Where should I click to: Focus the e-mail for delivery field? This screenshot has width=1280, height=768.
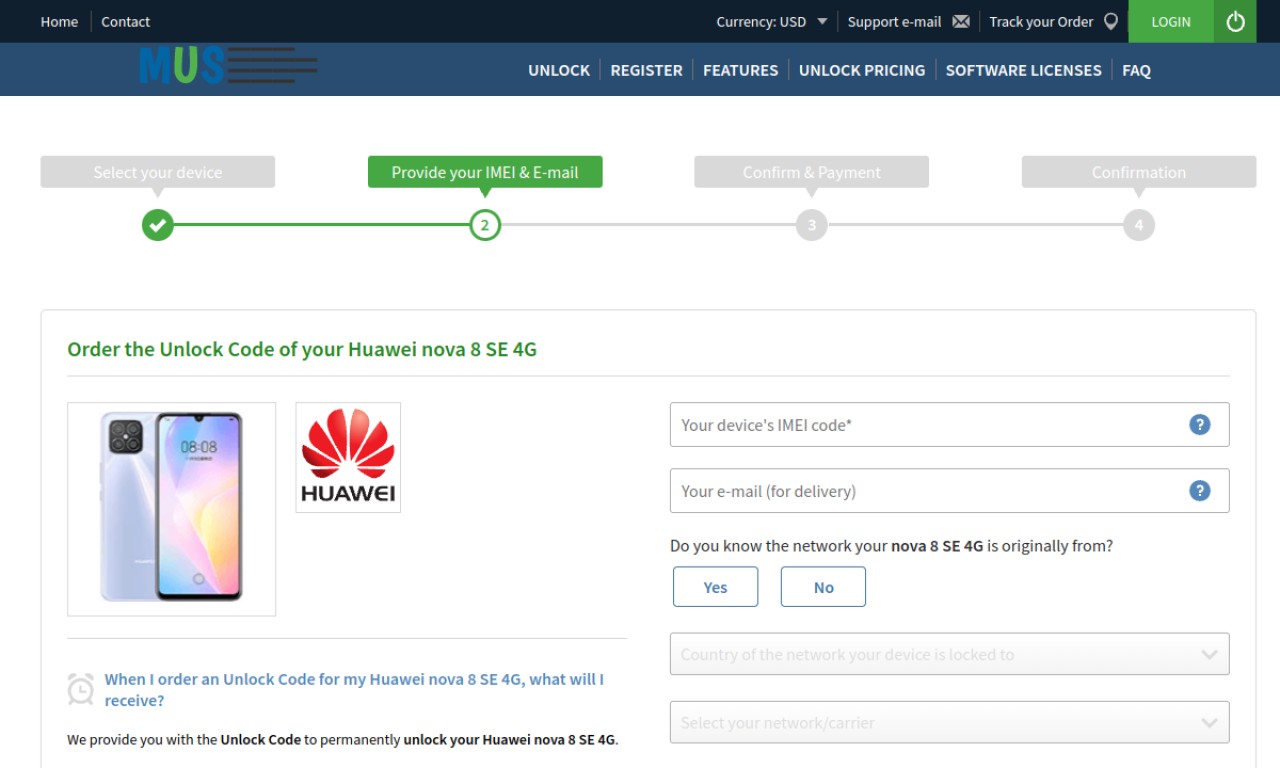[x=950, y=490]
